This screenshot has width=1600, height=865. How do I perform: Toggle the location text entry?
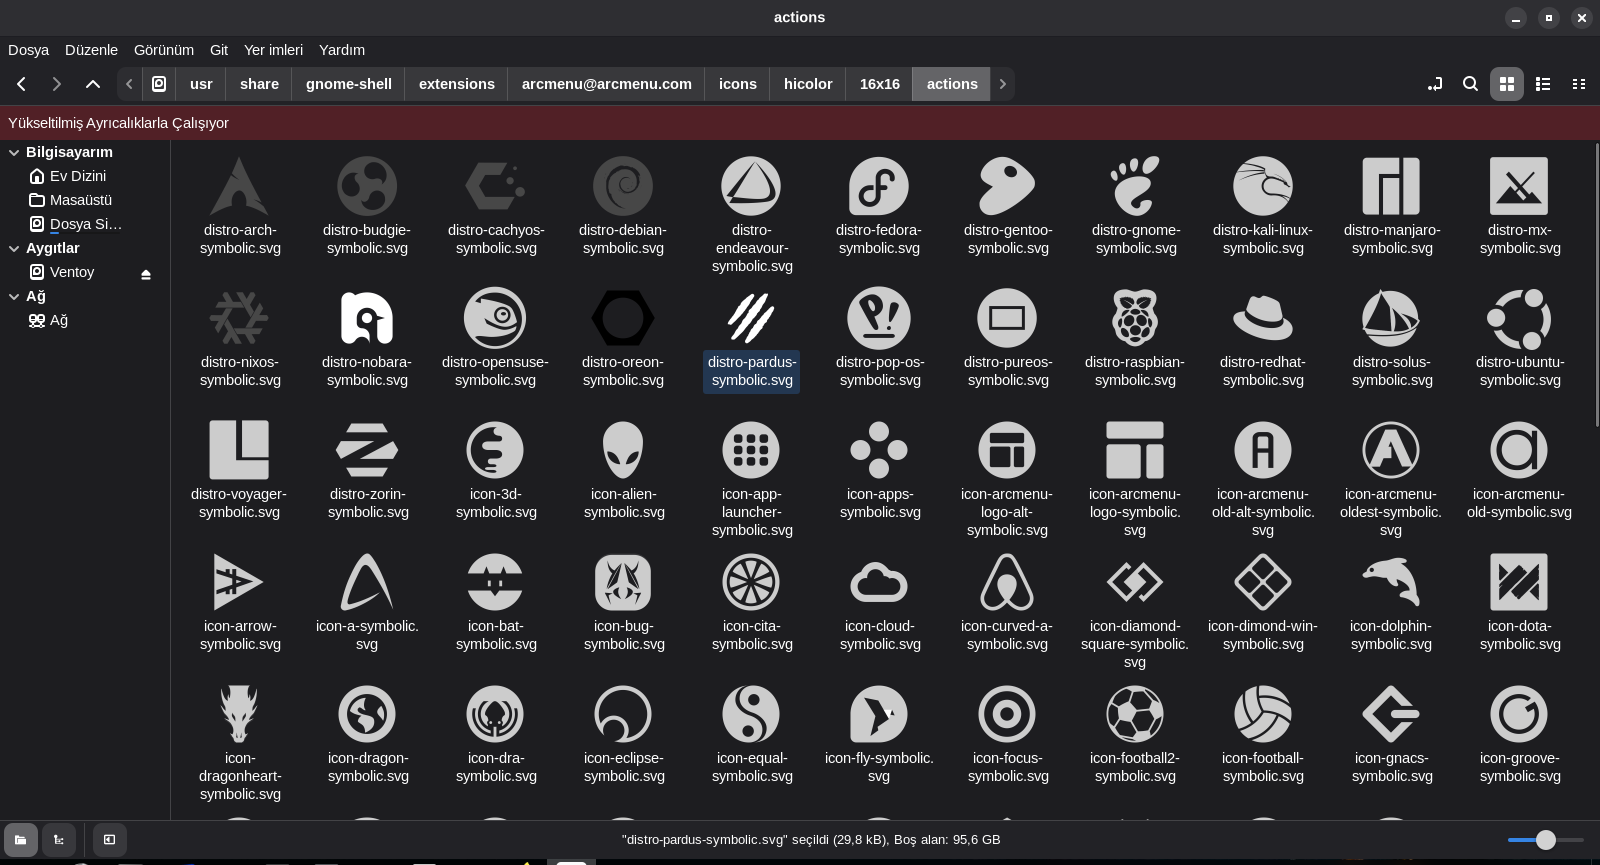coord(1434,84)
